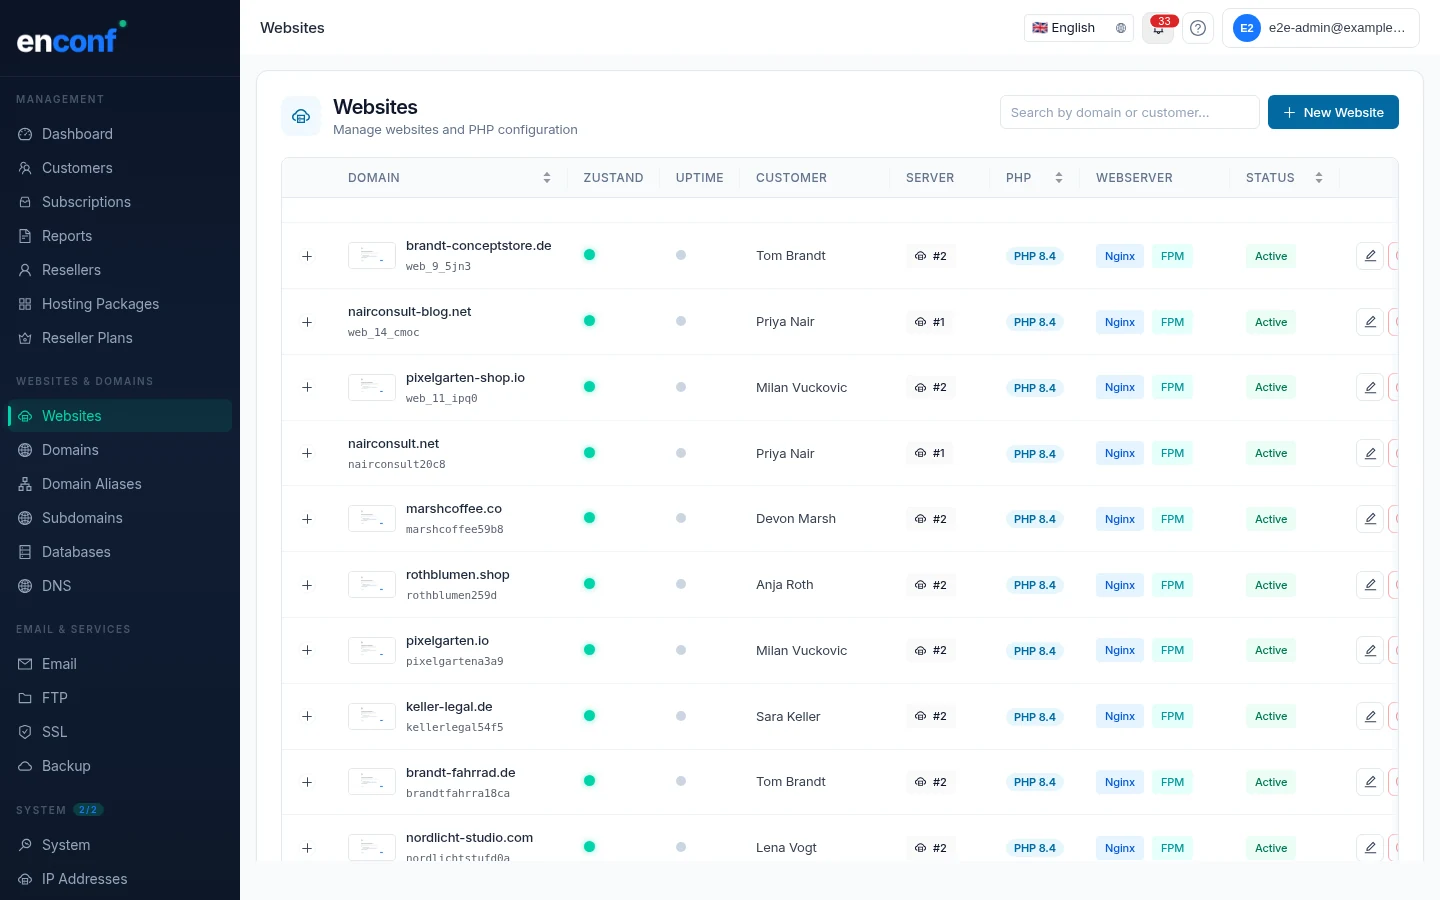Click PHP 8.4 badge for rothblumen.shop

pyautogui.click(x=1034, y=585)
